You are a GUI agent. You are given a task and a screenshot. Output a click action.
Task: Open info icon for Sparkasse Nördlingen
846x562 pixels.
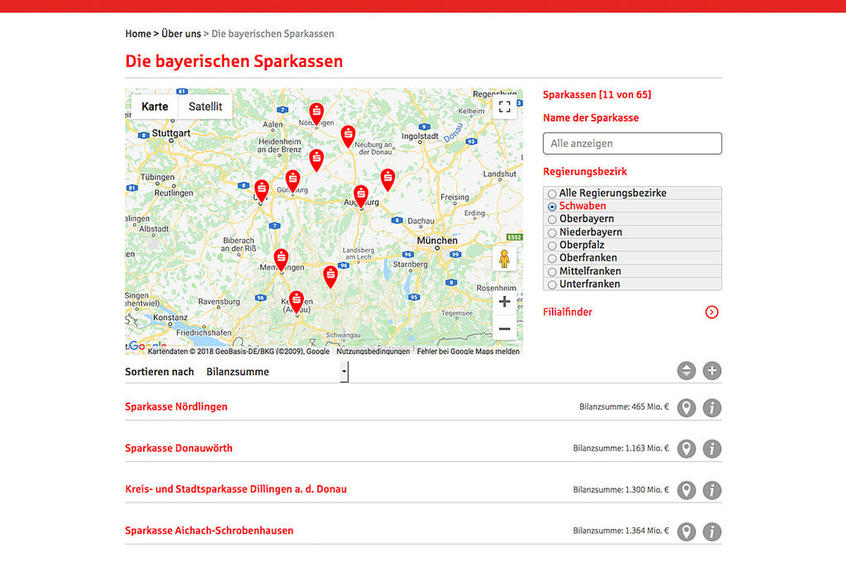[712, 408]
